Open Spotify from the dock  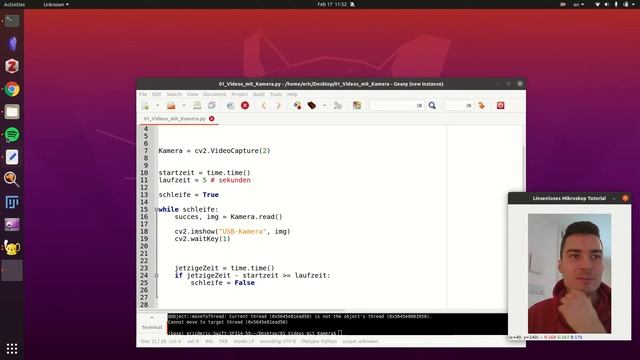(12, 134)
